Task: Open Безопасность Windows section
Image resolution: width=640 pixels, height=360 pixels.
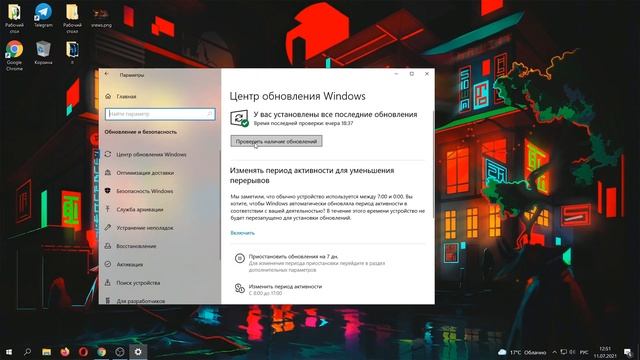Action: (x=144, y=191)
